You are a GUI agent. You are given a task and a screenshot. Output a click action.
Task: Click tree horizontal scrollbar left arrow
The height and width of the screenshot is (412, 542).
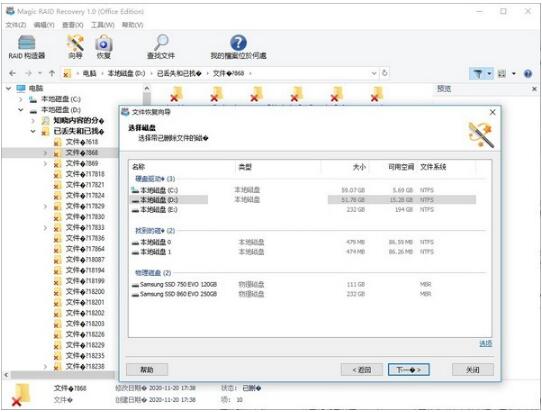click(x=6, y=375)
